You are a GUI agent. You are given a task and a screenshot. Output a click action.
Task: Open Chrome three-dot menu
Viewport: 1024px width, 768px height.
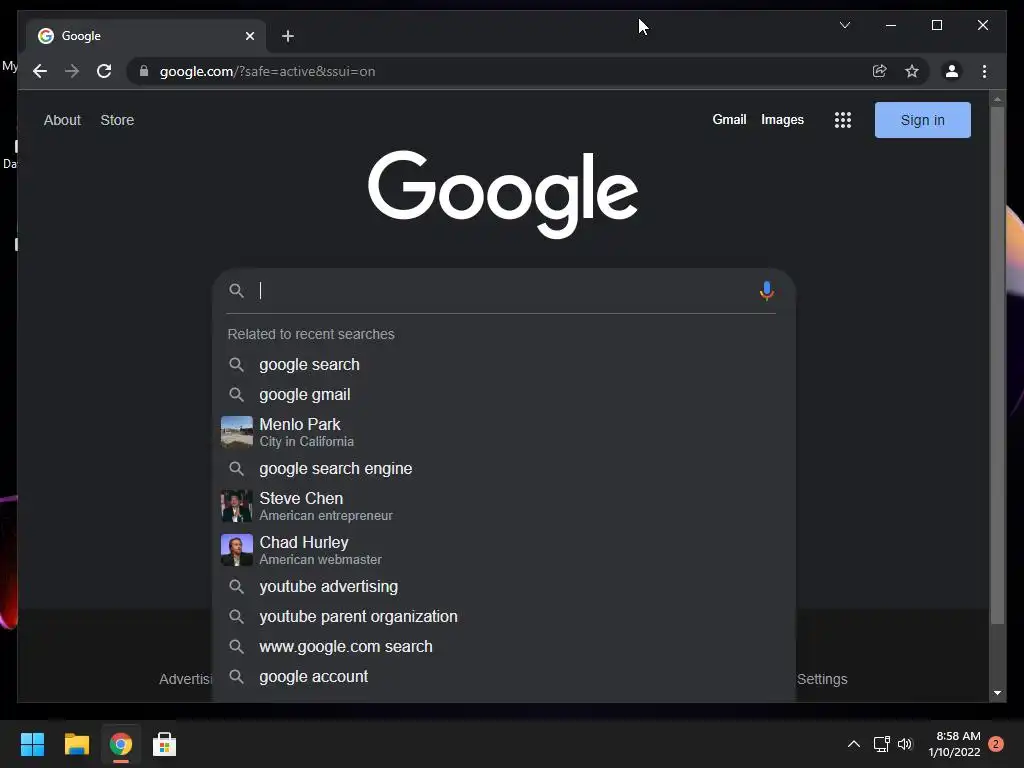tap(984, 71)
